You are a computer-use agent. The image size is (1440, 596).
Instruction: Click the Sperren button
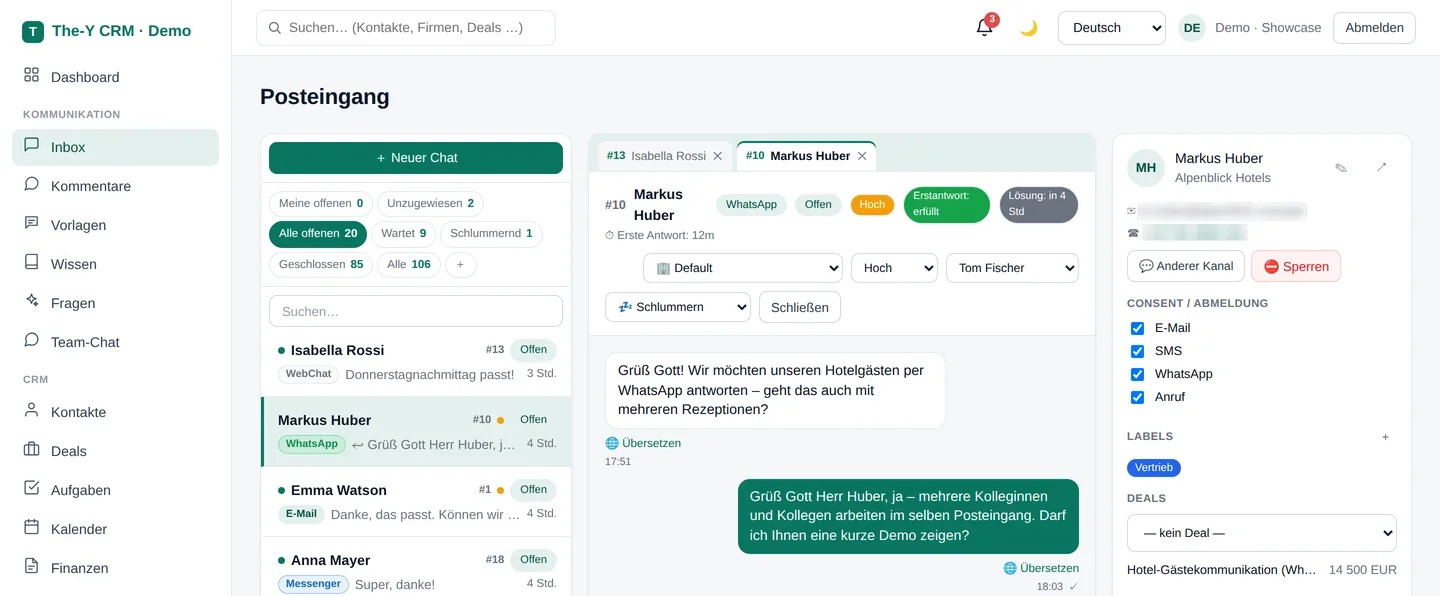[1296, 266]
